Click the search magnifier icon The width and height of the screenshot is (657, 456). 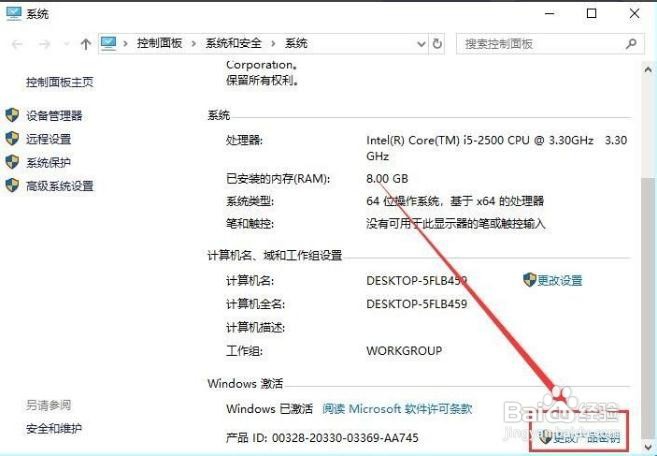[x=631, y=44]
